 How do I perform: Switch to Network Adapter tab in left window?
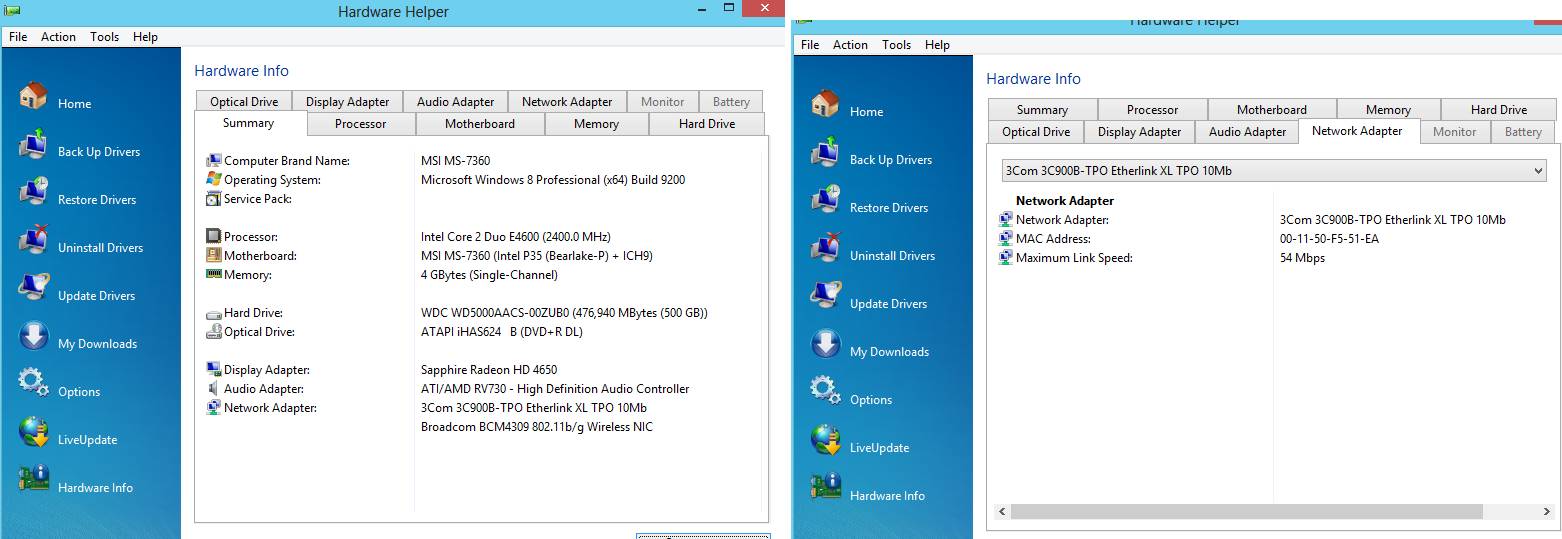point(567,102)
